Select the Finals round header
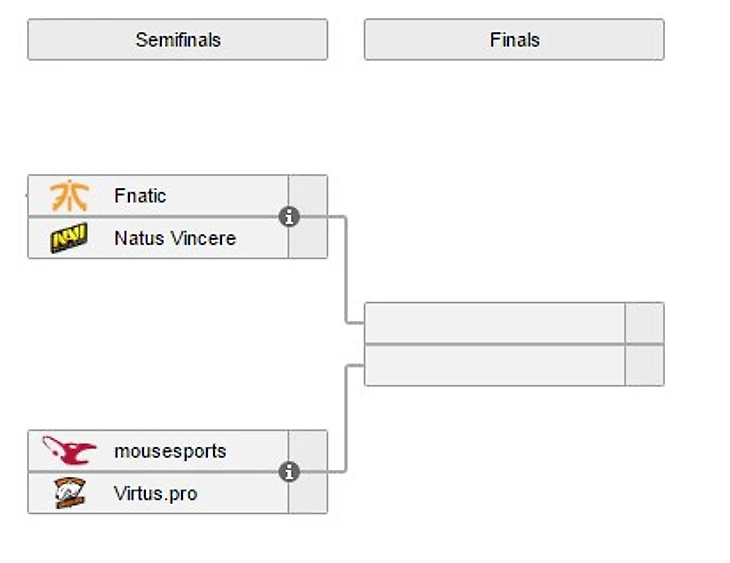Screen dimensions: 730x563 (514, 40)
